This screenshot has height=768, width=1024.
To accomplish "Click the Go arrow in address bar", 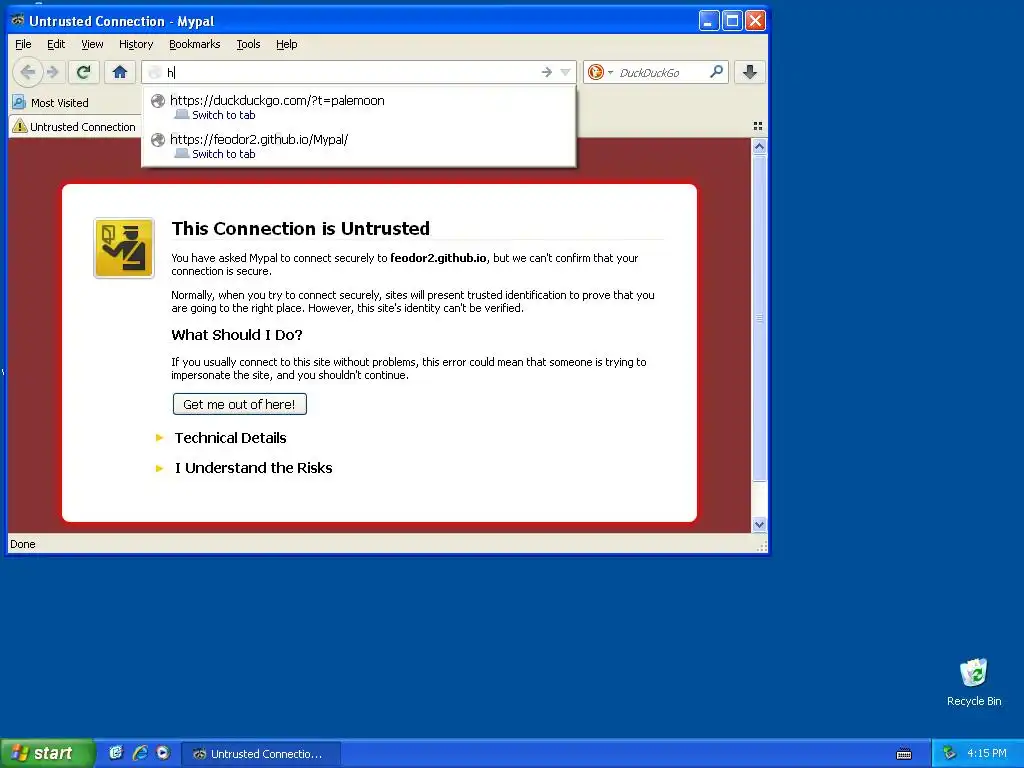I will (x=547, y=72).
